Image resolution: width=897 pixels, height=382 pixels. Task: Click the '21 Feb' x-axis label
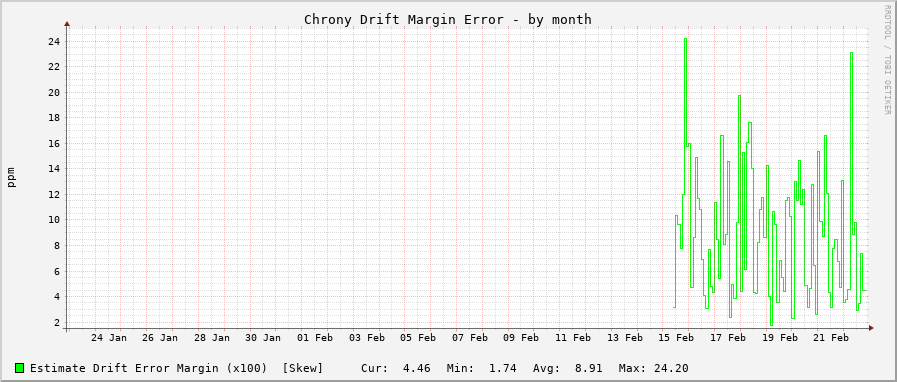831,338
